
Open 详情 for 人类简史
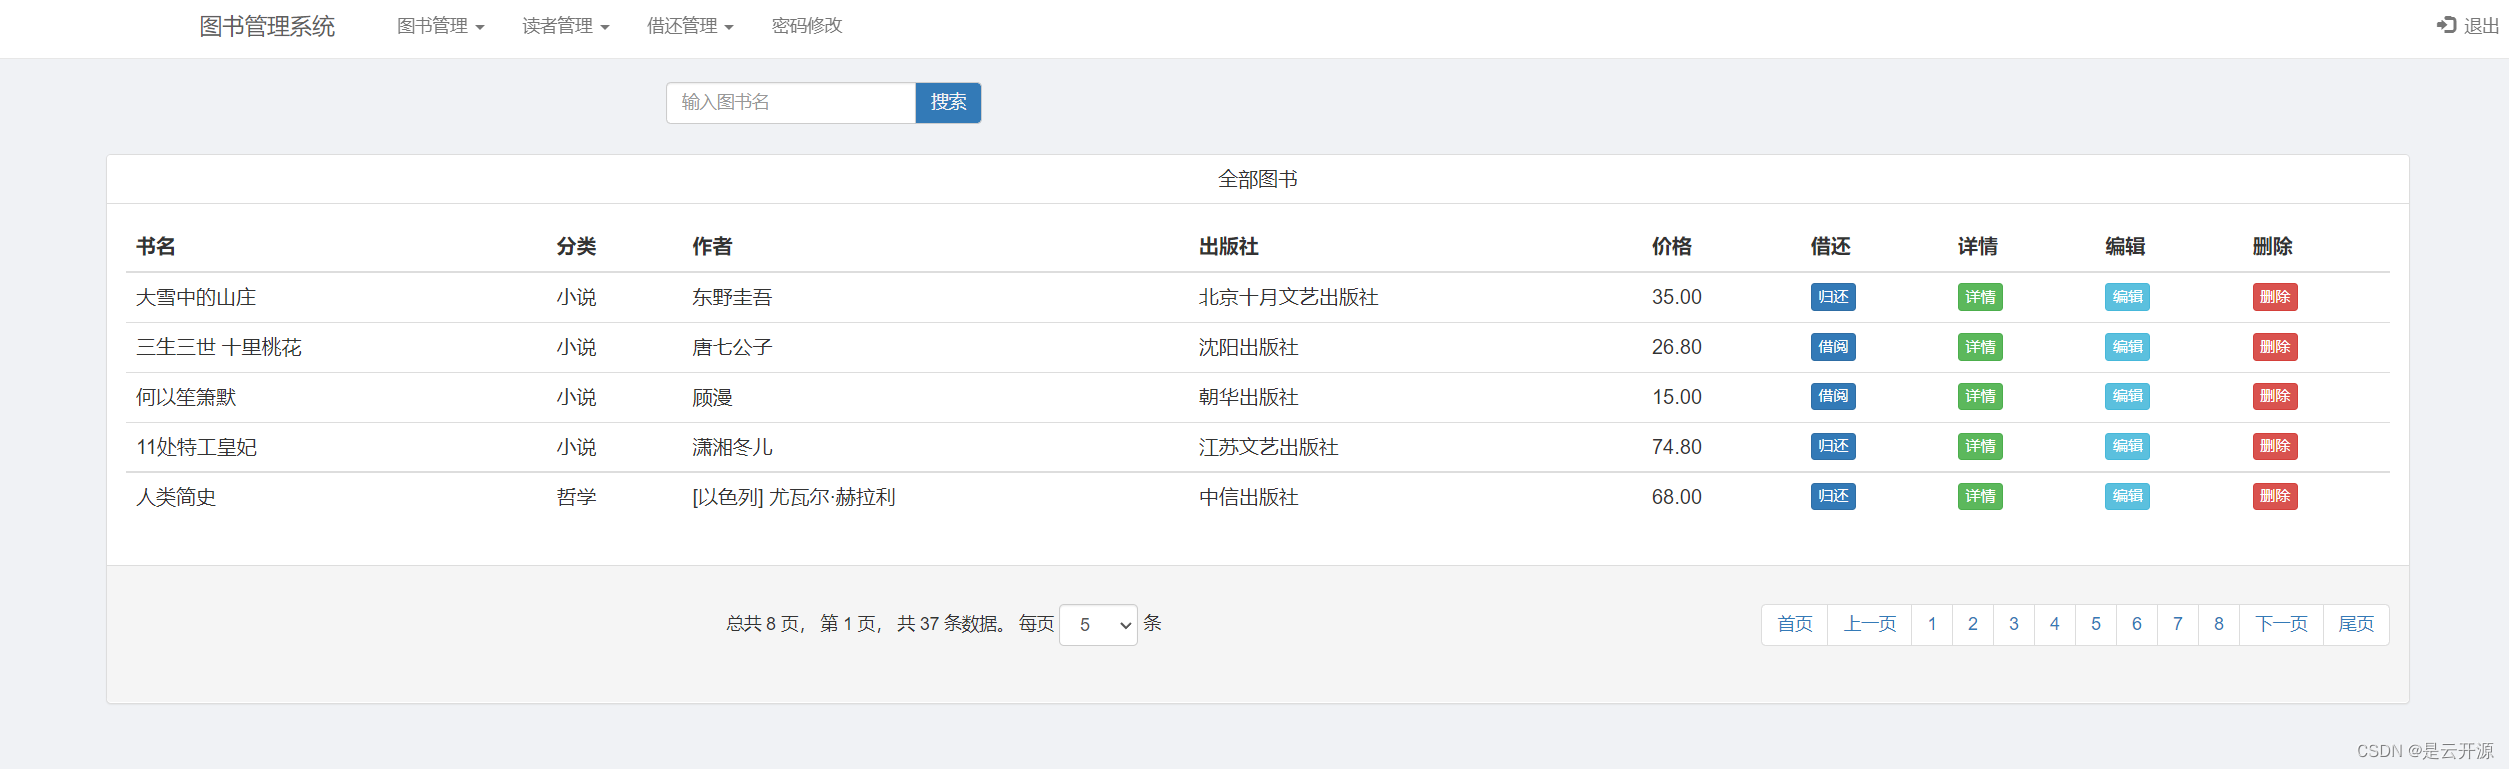(x=1980, y=497)
